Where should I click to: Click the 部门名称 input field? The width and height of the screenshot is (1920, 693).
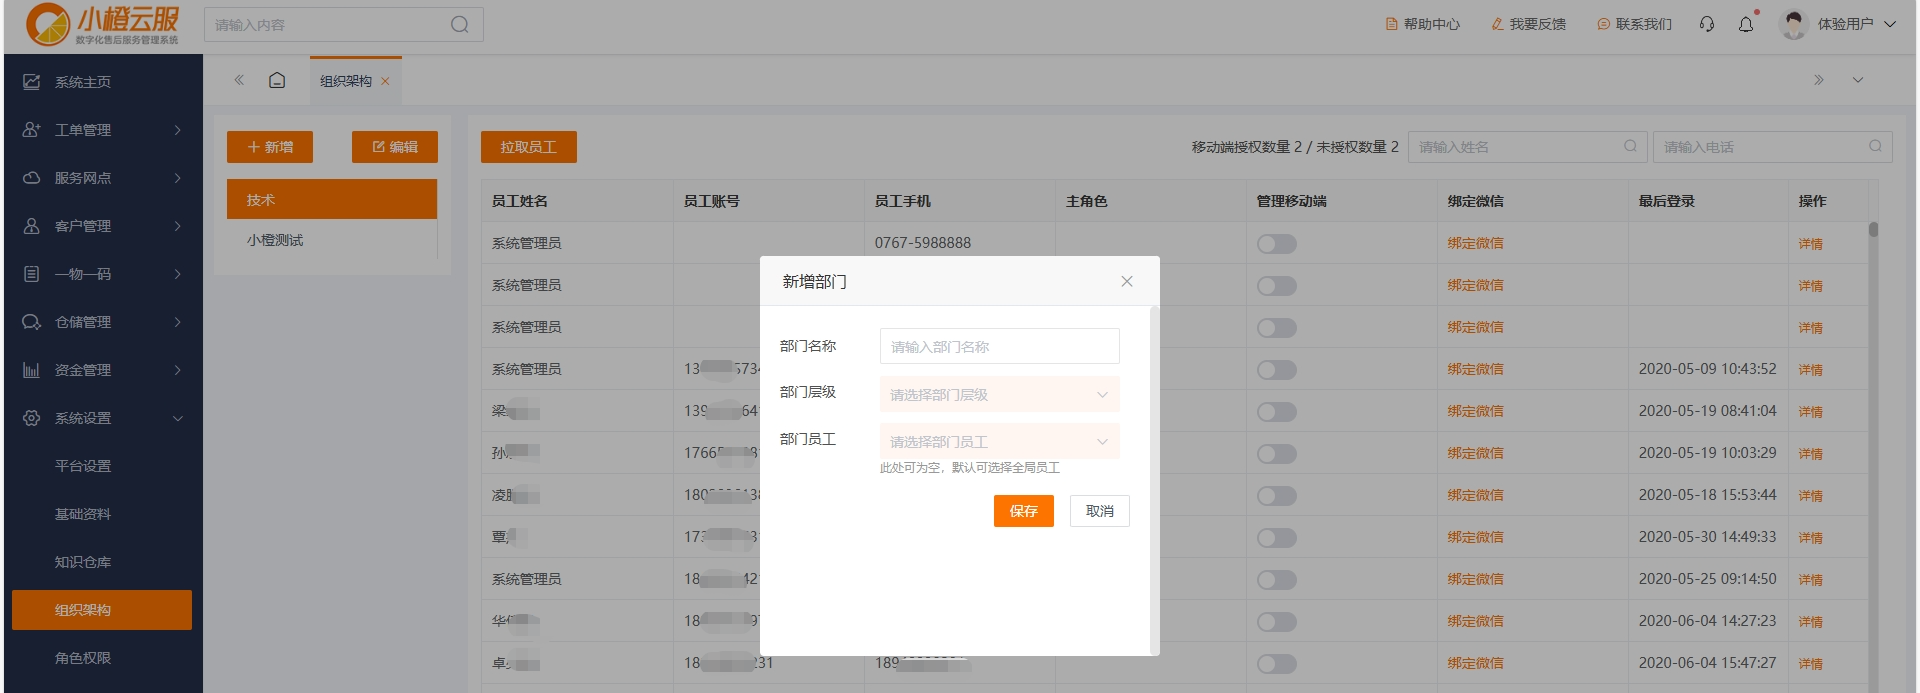pyautogui.click(x=999, y=347)
